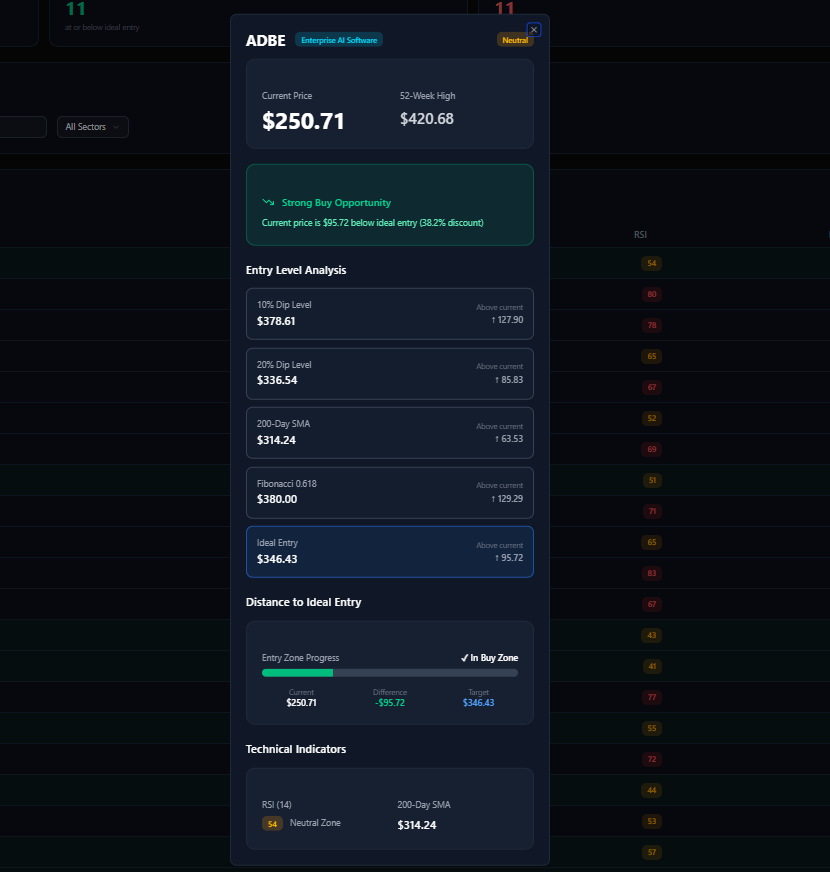
Task: Click the RSI column header in background table
Action: 640,235
